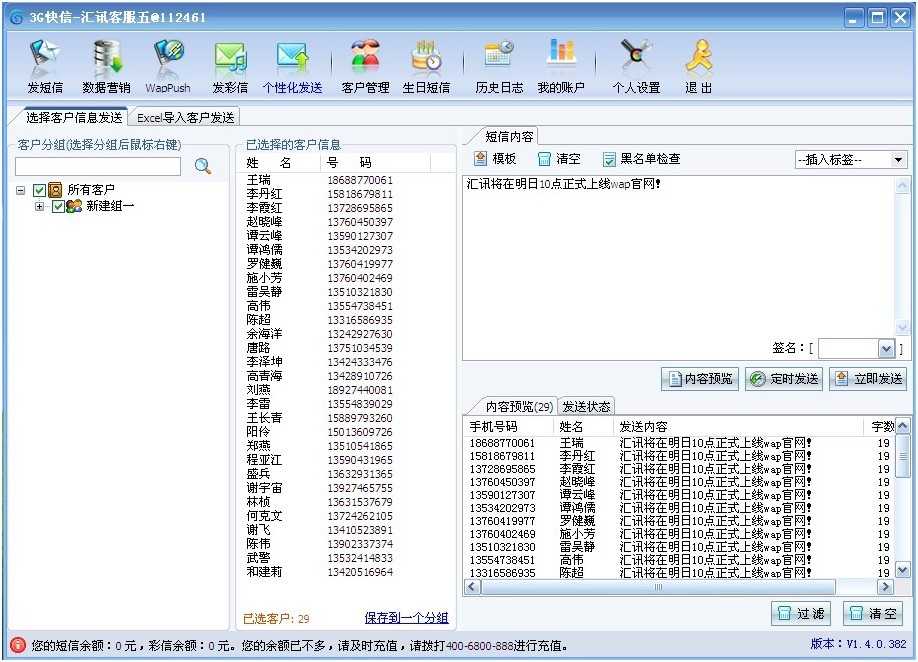
Task: Select customer row 余海洋
Action: (x=345, y=334)
